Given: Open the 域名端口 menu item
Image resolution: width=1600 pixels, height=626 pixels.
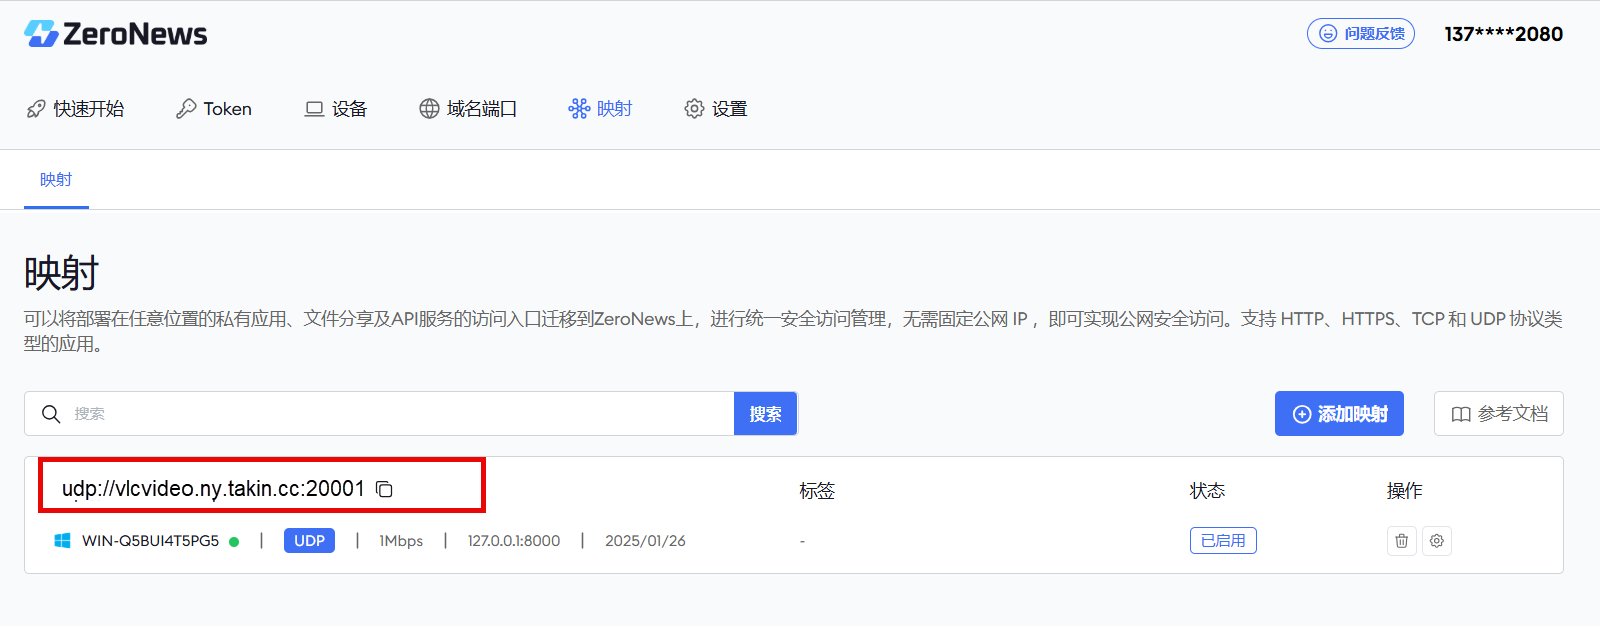Looking at the screenshot, I should (468, 109).
